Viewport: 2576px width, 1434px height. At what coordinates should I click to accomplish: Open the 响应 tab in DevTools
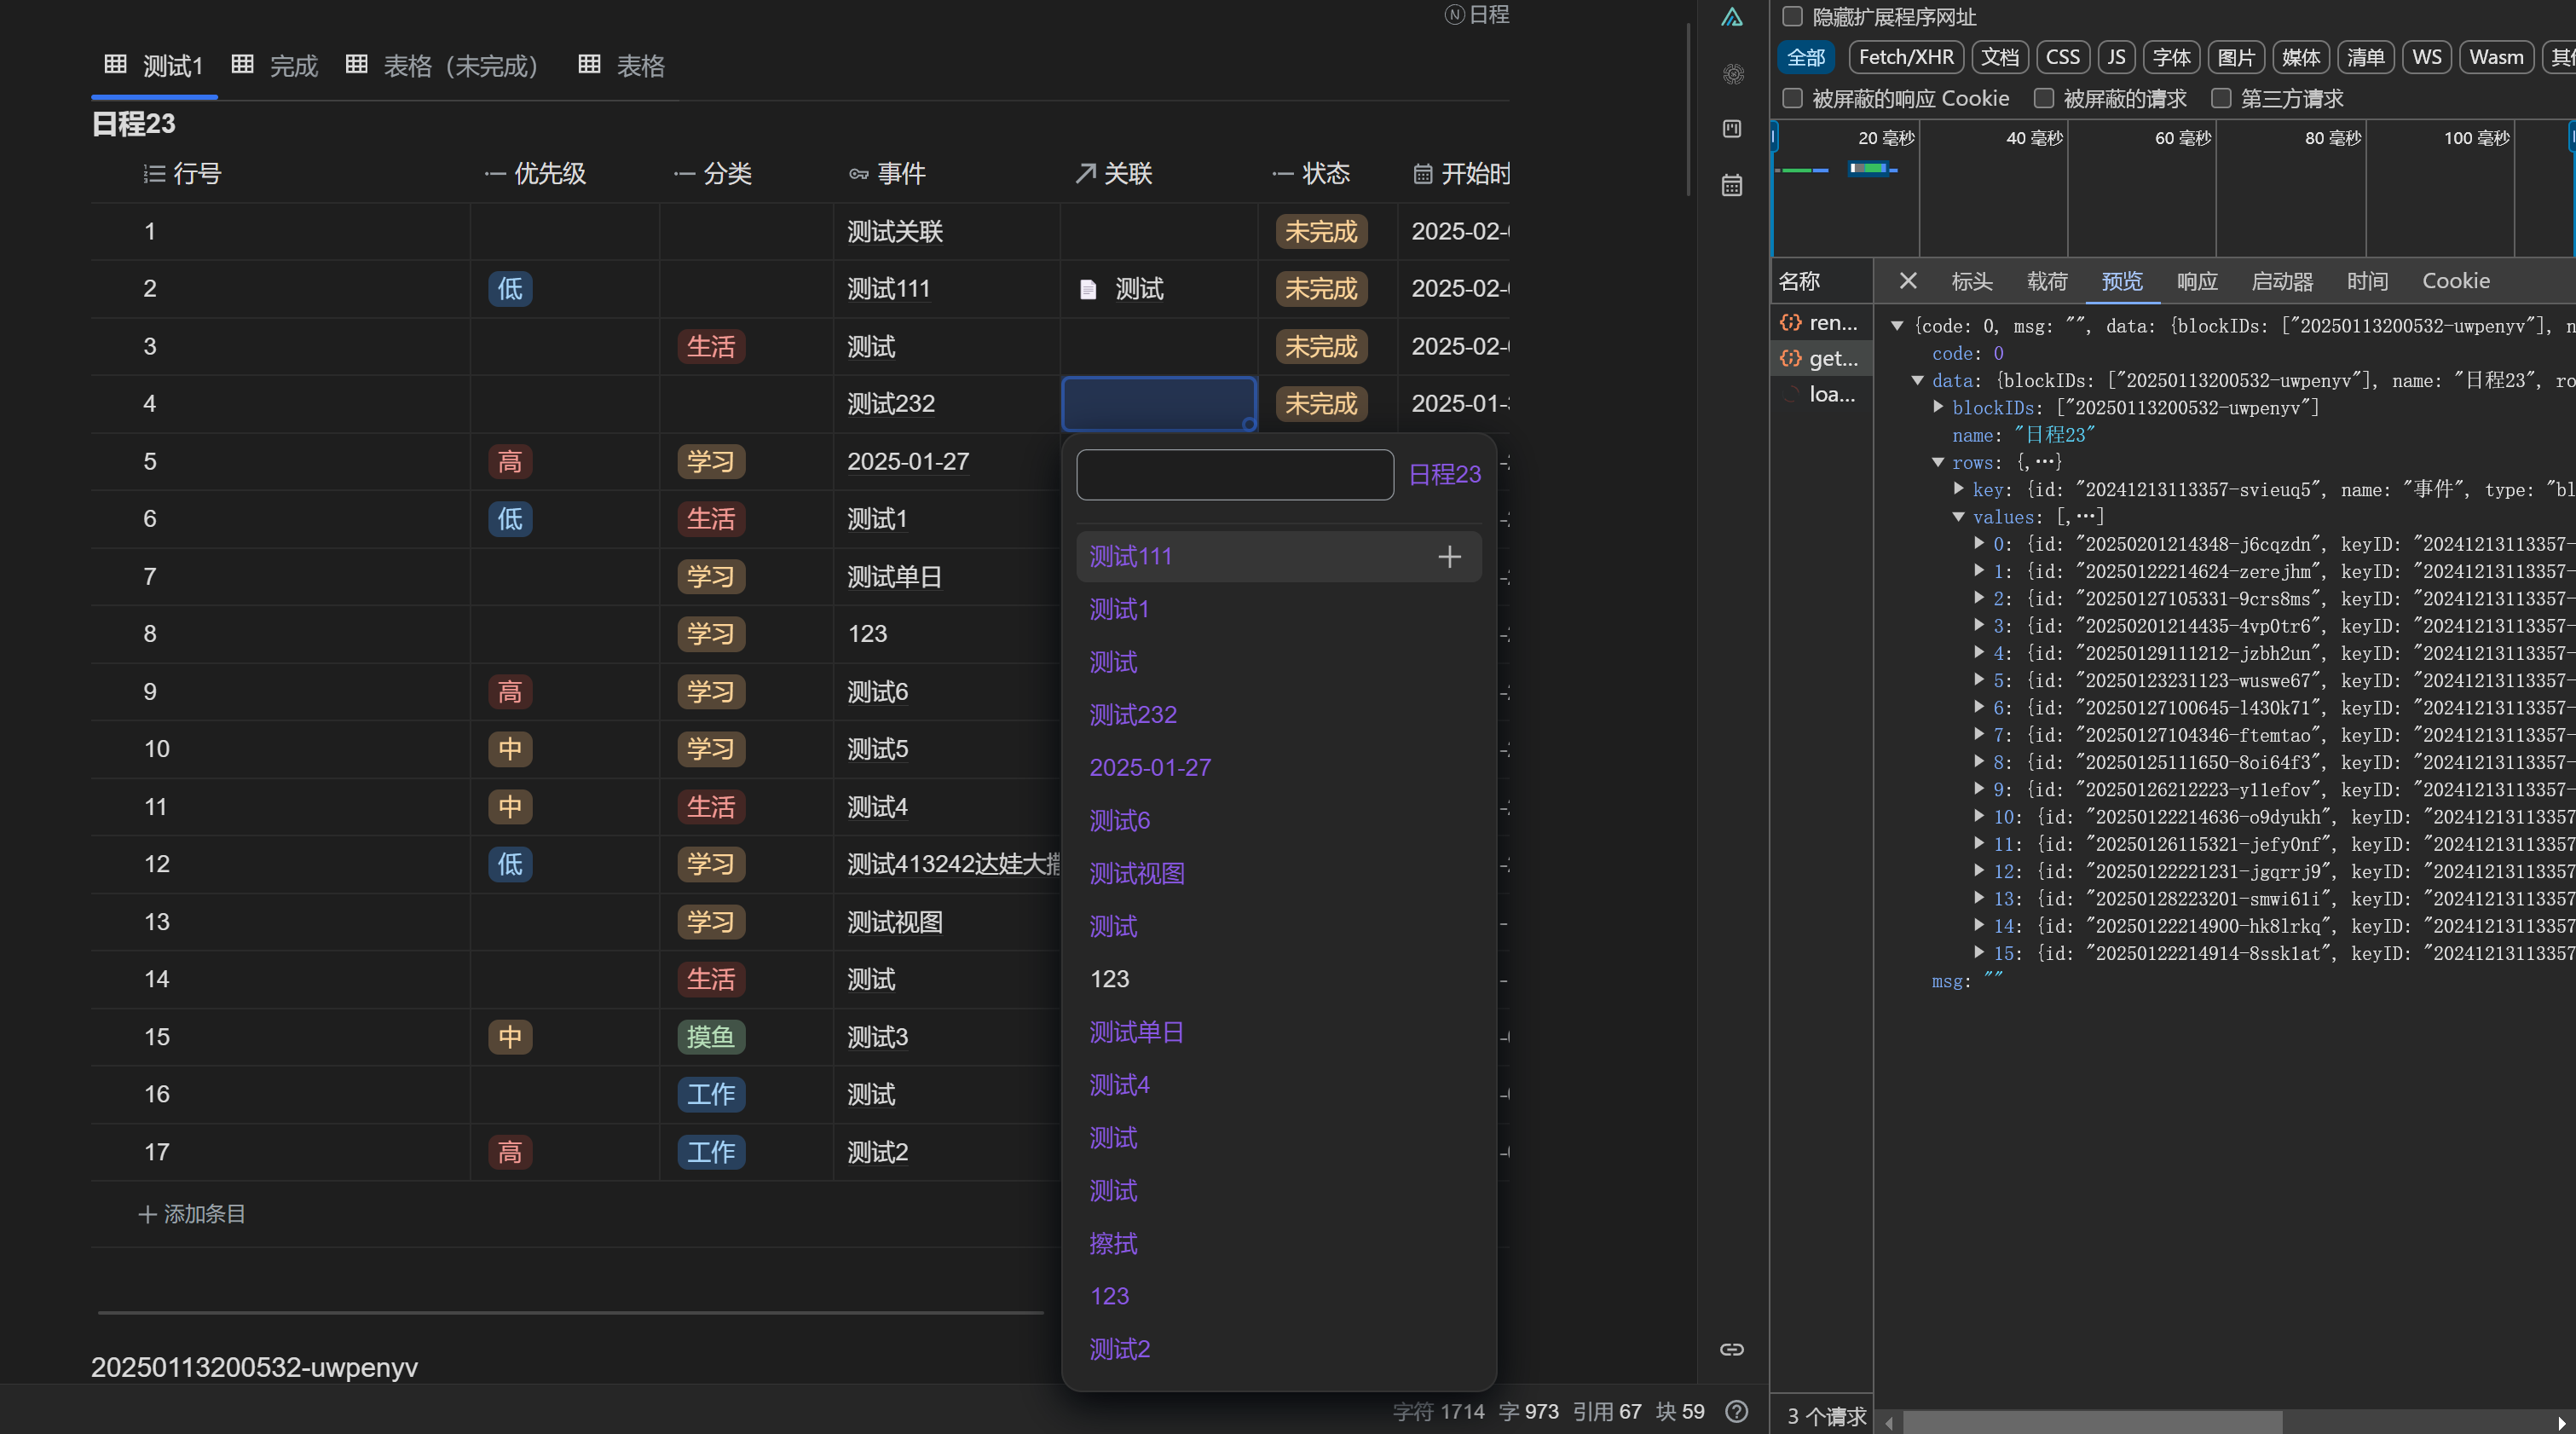pos(2197,281)
